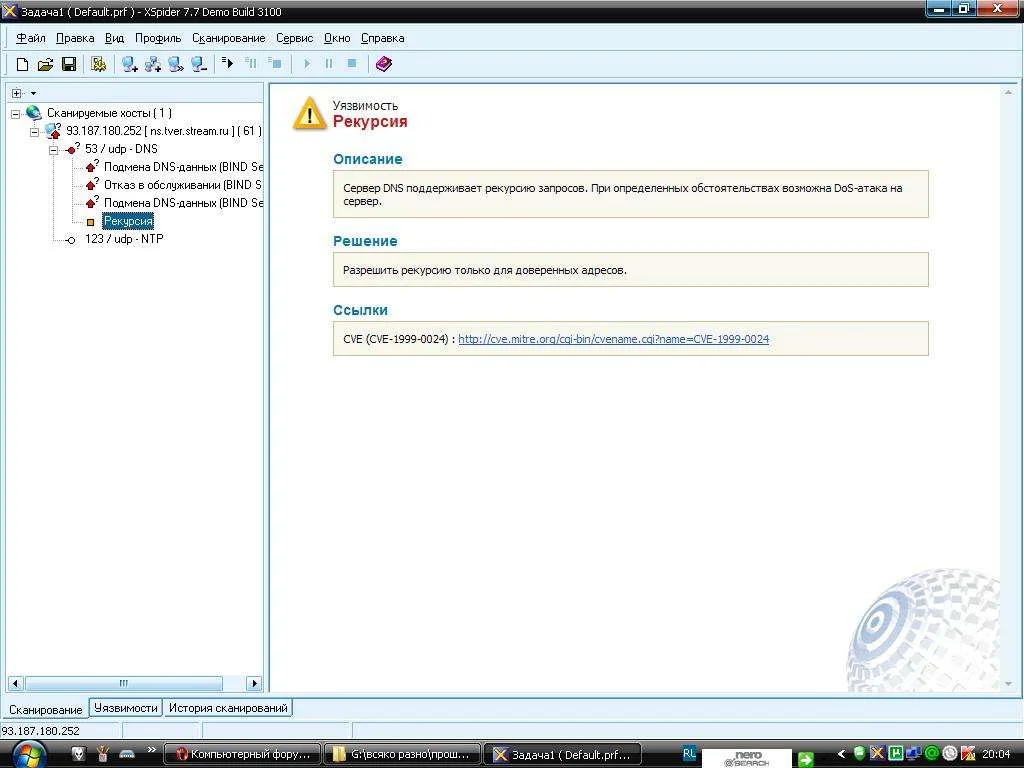
Task: Click the tree panel horizontal scrollbar thumb
Action: 123,684
